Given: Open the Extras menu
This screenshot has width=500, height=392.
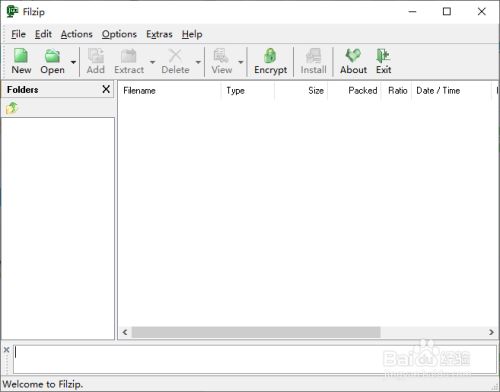Looking at the screenshot, I should tap(159, 34).
